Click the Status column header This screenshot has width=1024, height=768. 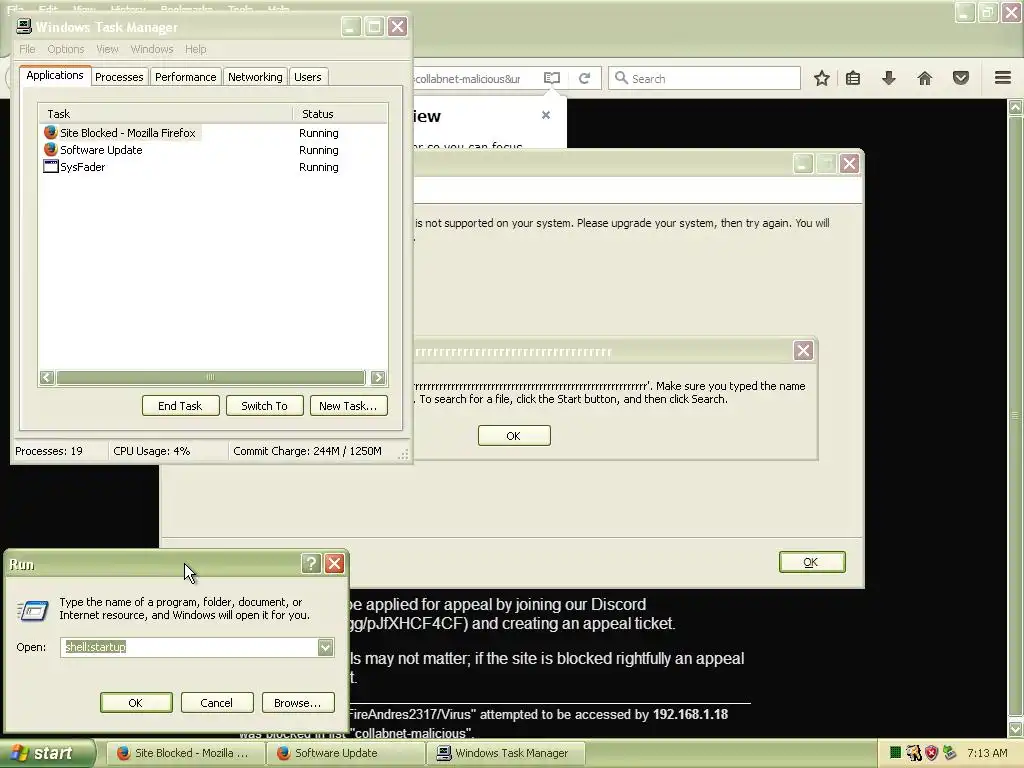pos(340,114)
